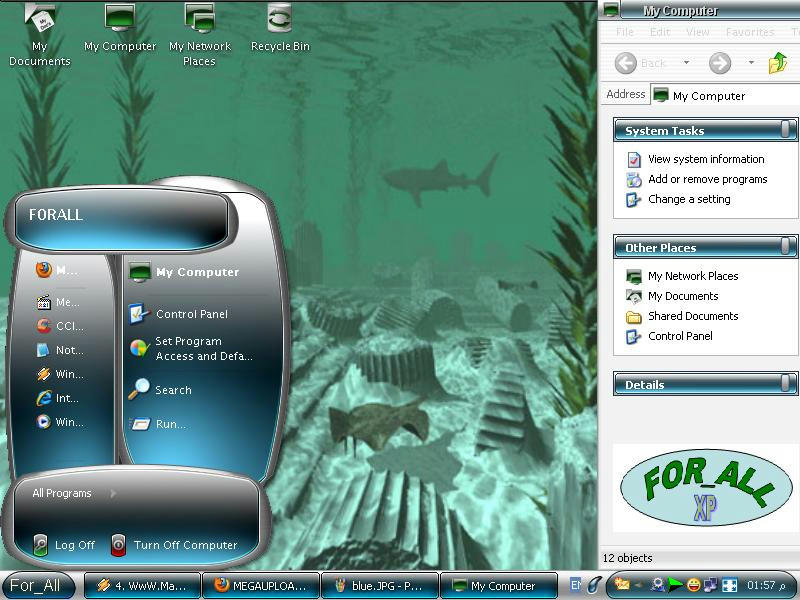The width and height of the screenshot is (800, 600).
Task: Open the Edit menu
Action: [660, 32]
